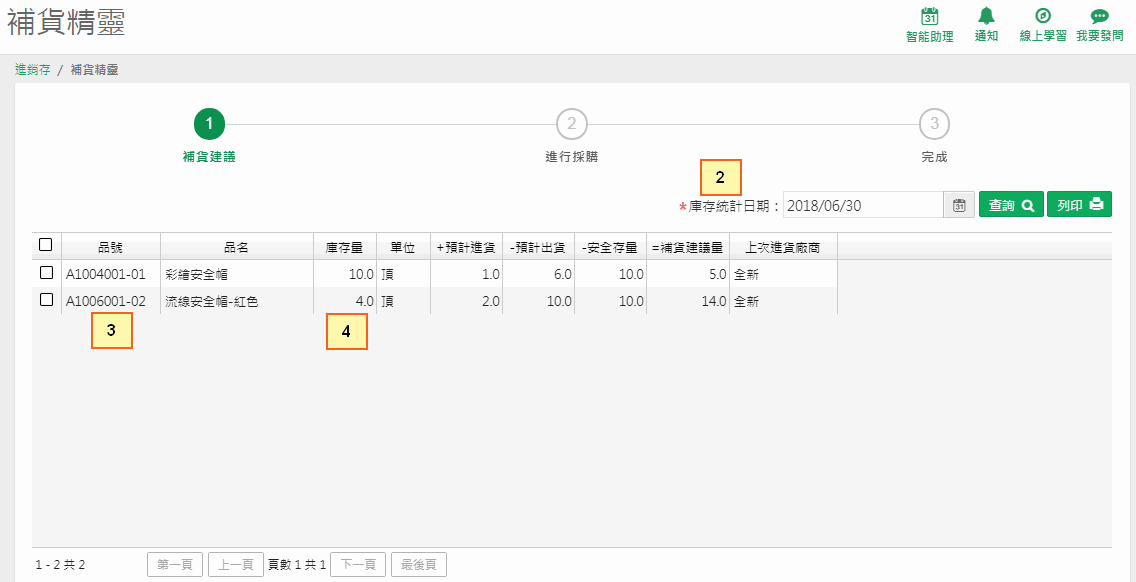1136x582 pixels.
Task: Click the 上次進貨廠商 column header
Action: click(x=783, y=246)
